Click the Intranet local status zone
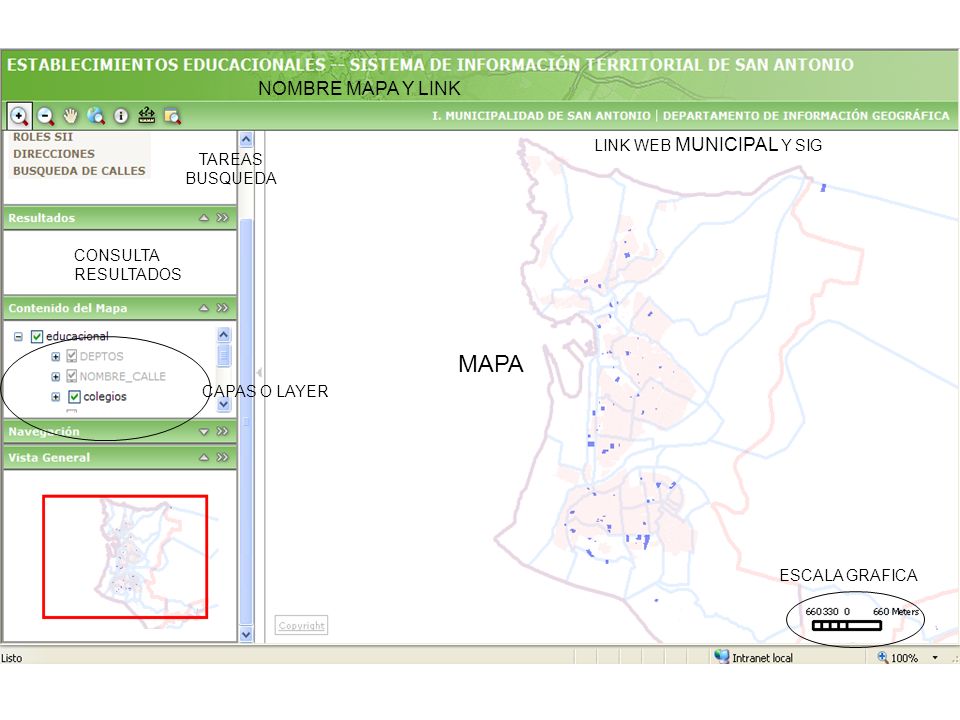This screenshot has width=960, height=720. click(754, 658)
